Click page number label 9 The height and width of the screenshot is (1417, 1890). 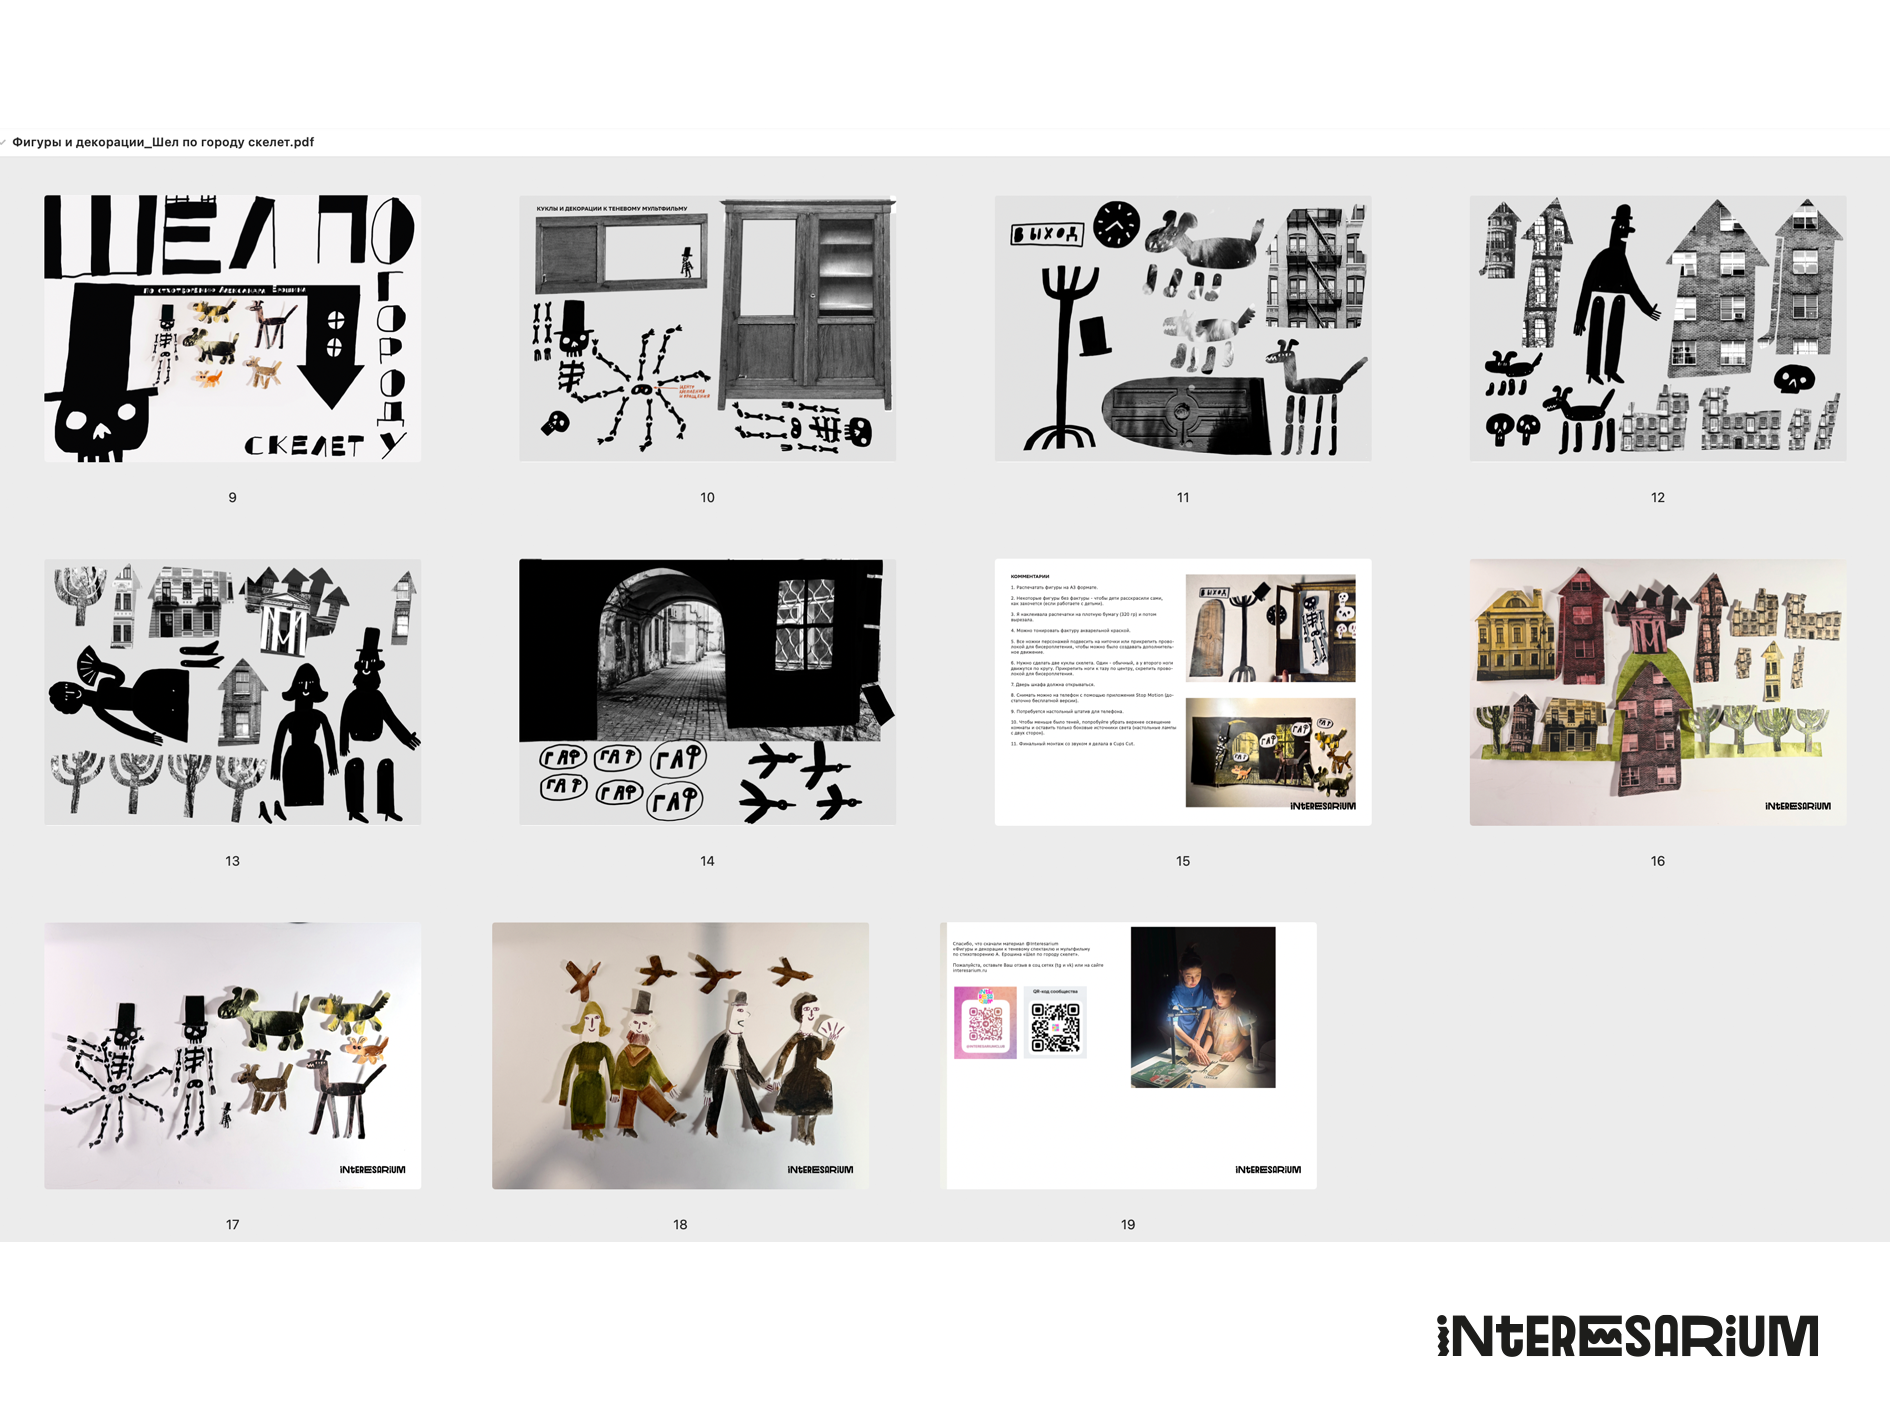232,497
